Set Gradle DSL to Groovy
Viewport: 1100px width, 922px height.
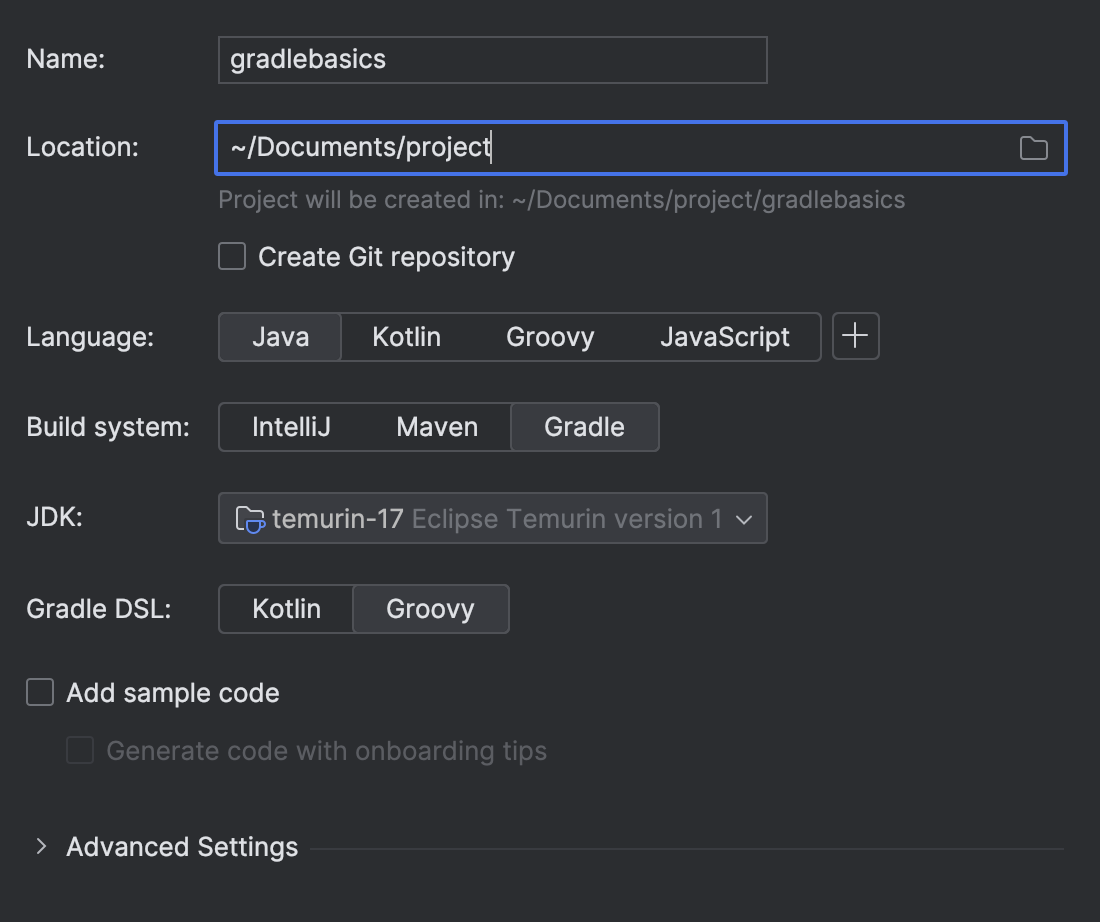coord(430,609)
